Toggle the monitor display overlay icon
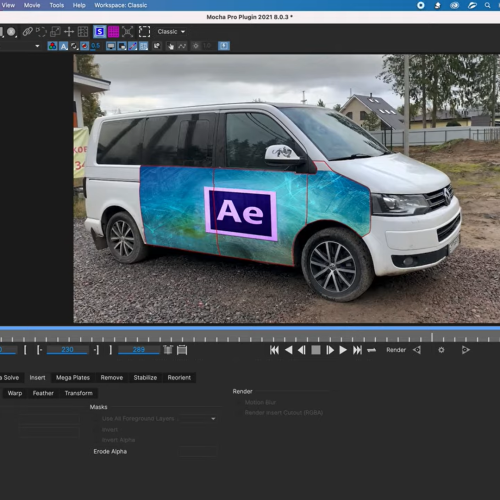The height and width of the screenshot is (500, 500). pyautogui.click(x=111, y=46)
